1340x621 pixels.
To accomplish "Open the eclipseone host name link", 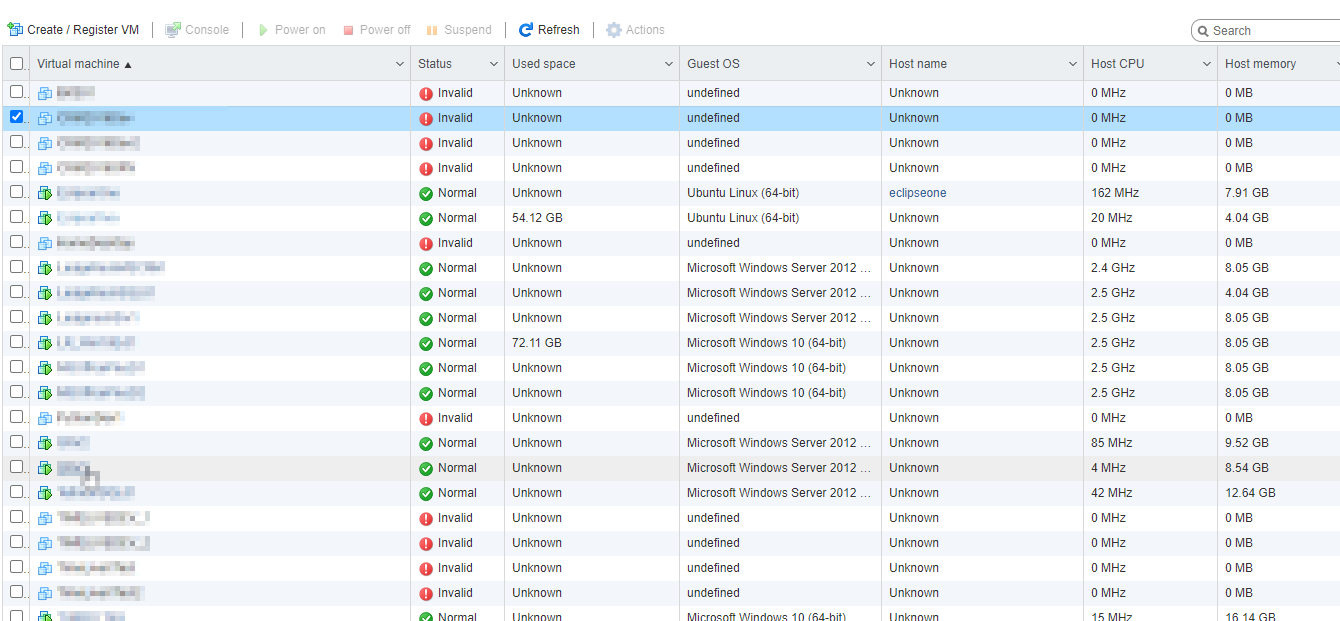I will point(918,193).
